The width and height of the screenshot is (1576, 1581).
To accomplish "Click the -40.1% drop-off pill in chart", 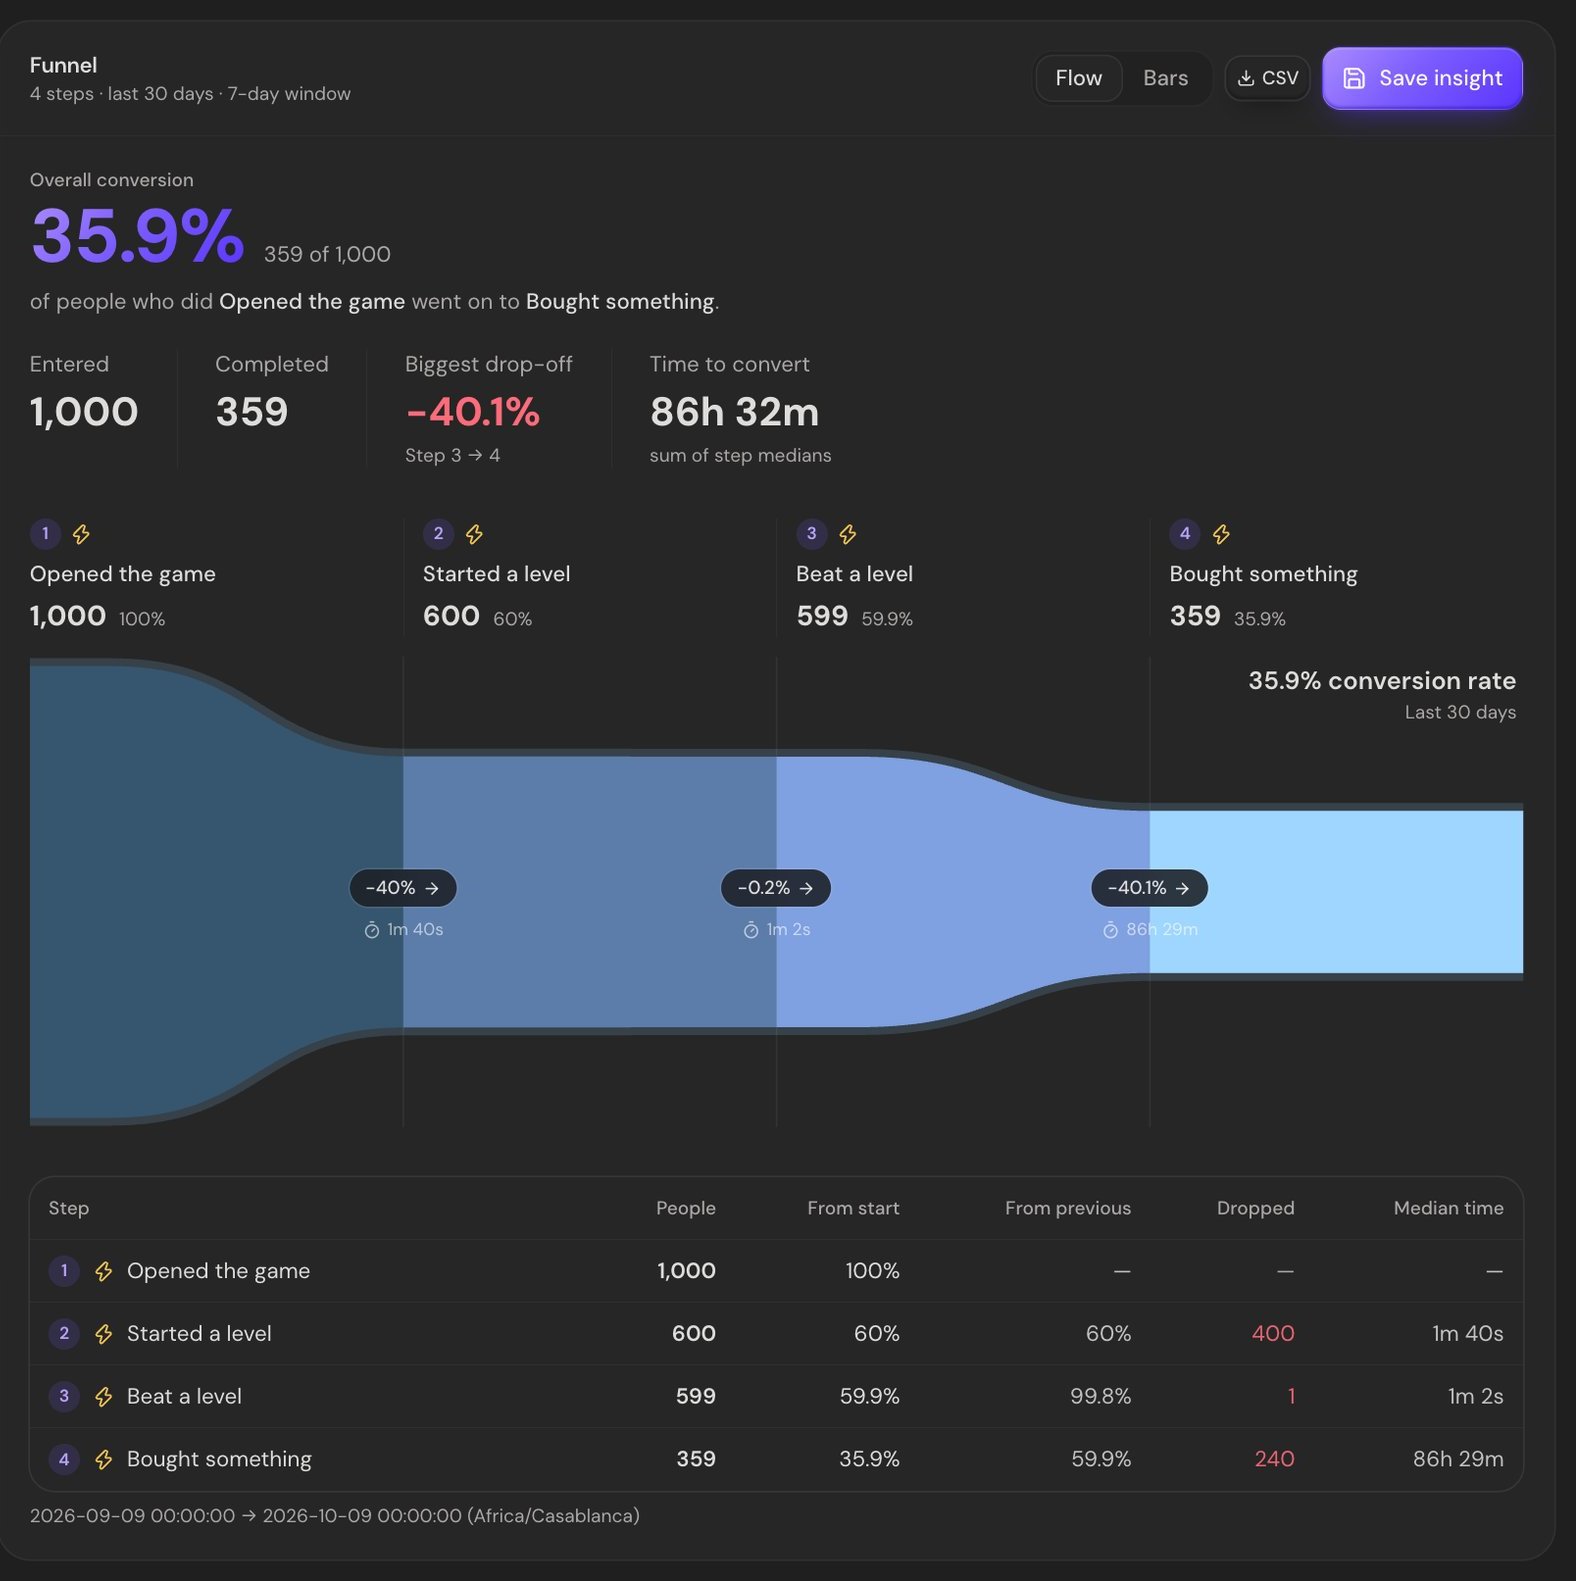I will [x=1149, y=888].
